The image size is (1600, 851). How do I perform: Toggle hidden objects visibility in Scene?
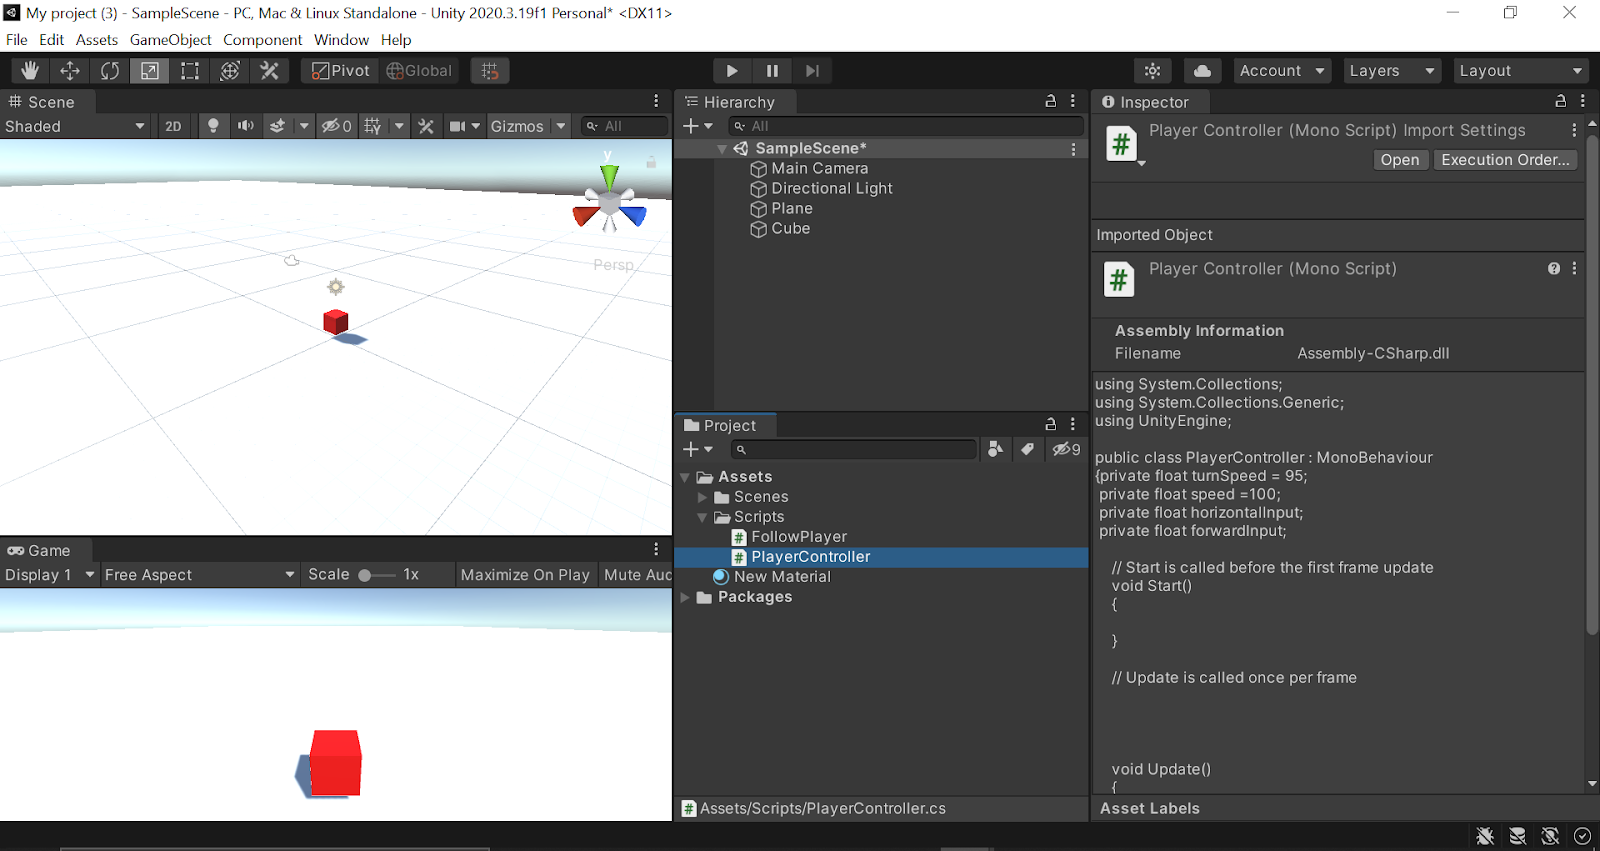pyautogui.click(x=336, y=126)
